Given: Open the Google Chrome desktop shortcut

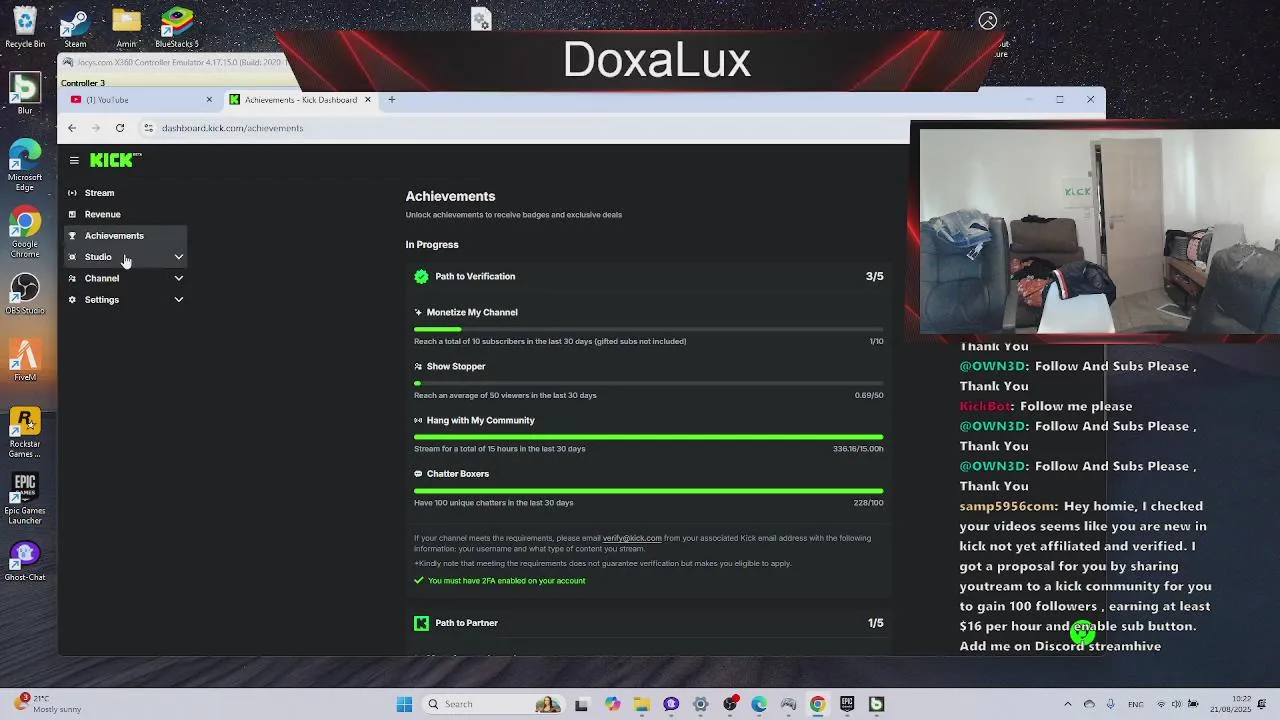Looking at the screenshot, I should click(x=25, y=232).
